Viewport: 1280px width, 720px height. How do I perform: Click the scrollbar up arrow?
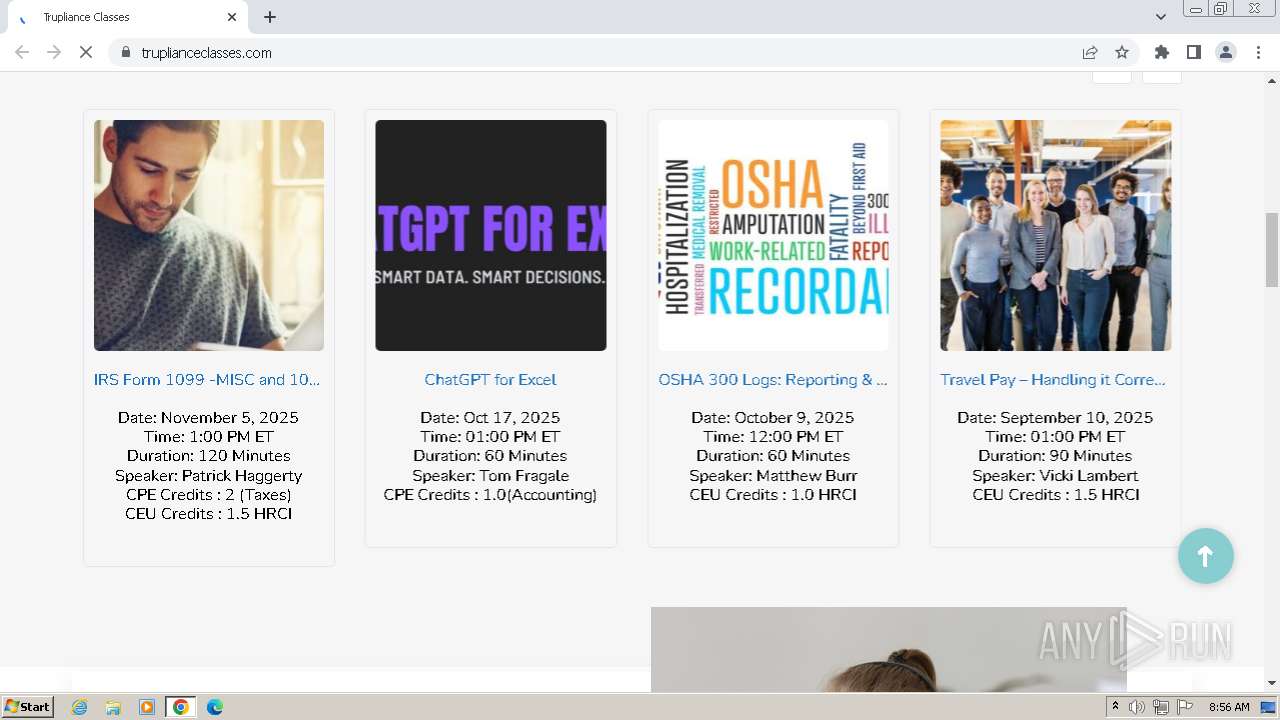click(1272, 79)
